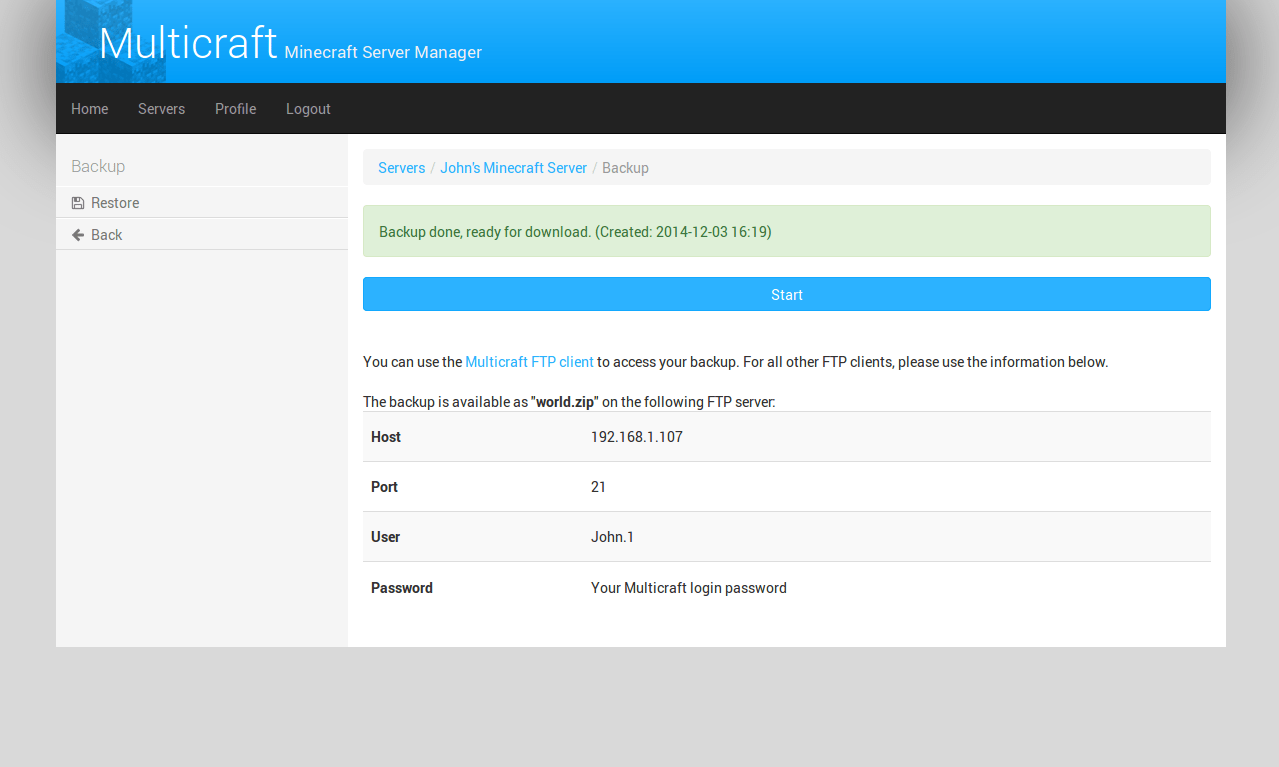Select Restore in the sidebar
Image resolution: width=1279 pixels, height=767 pixels.
(x=202, y=203)
